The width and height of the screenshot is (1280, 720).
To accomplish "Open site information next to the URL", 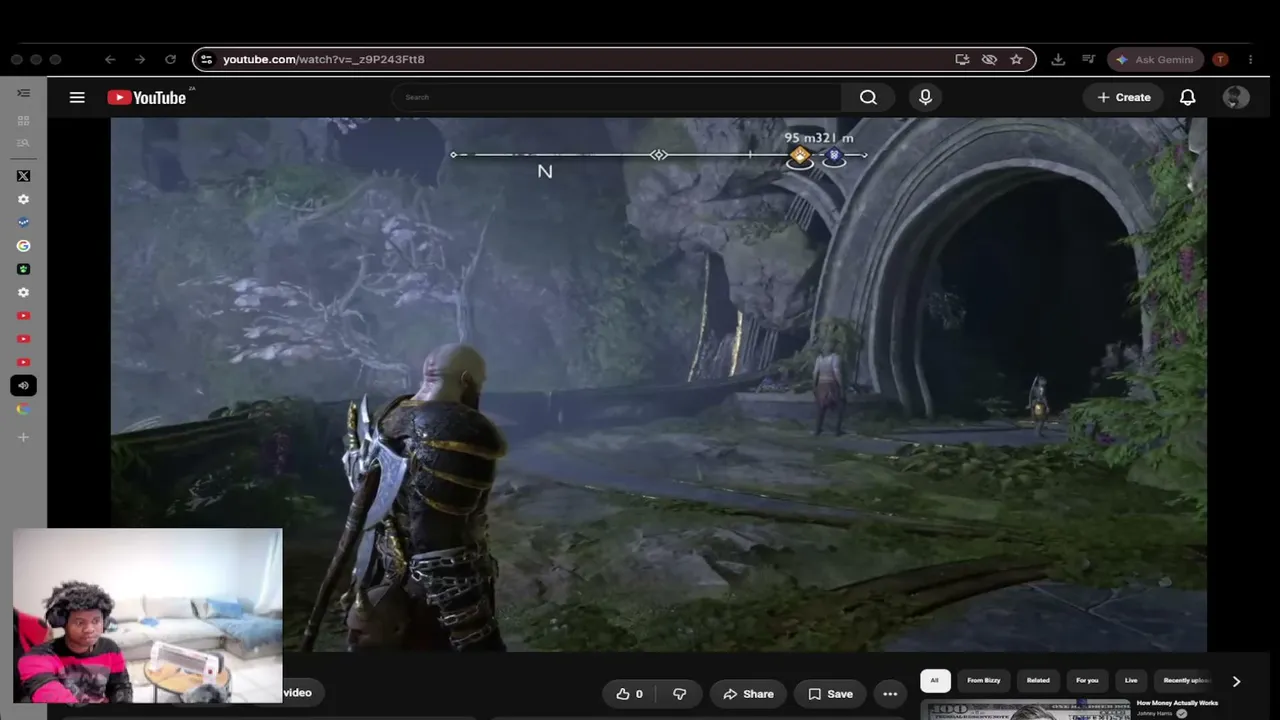I will point(206,60).
